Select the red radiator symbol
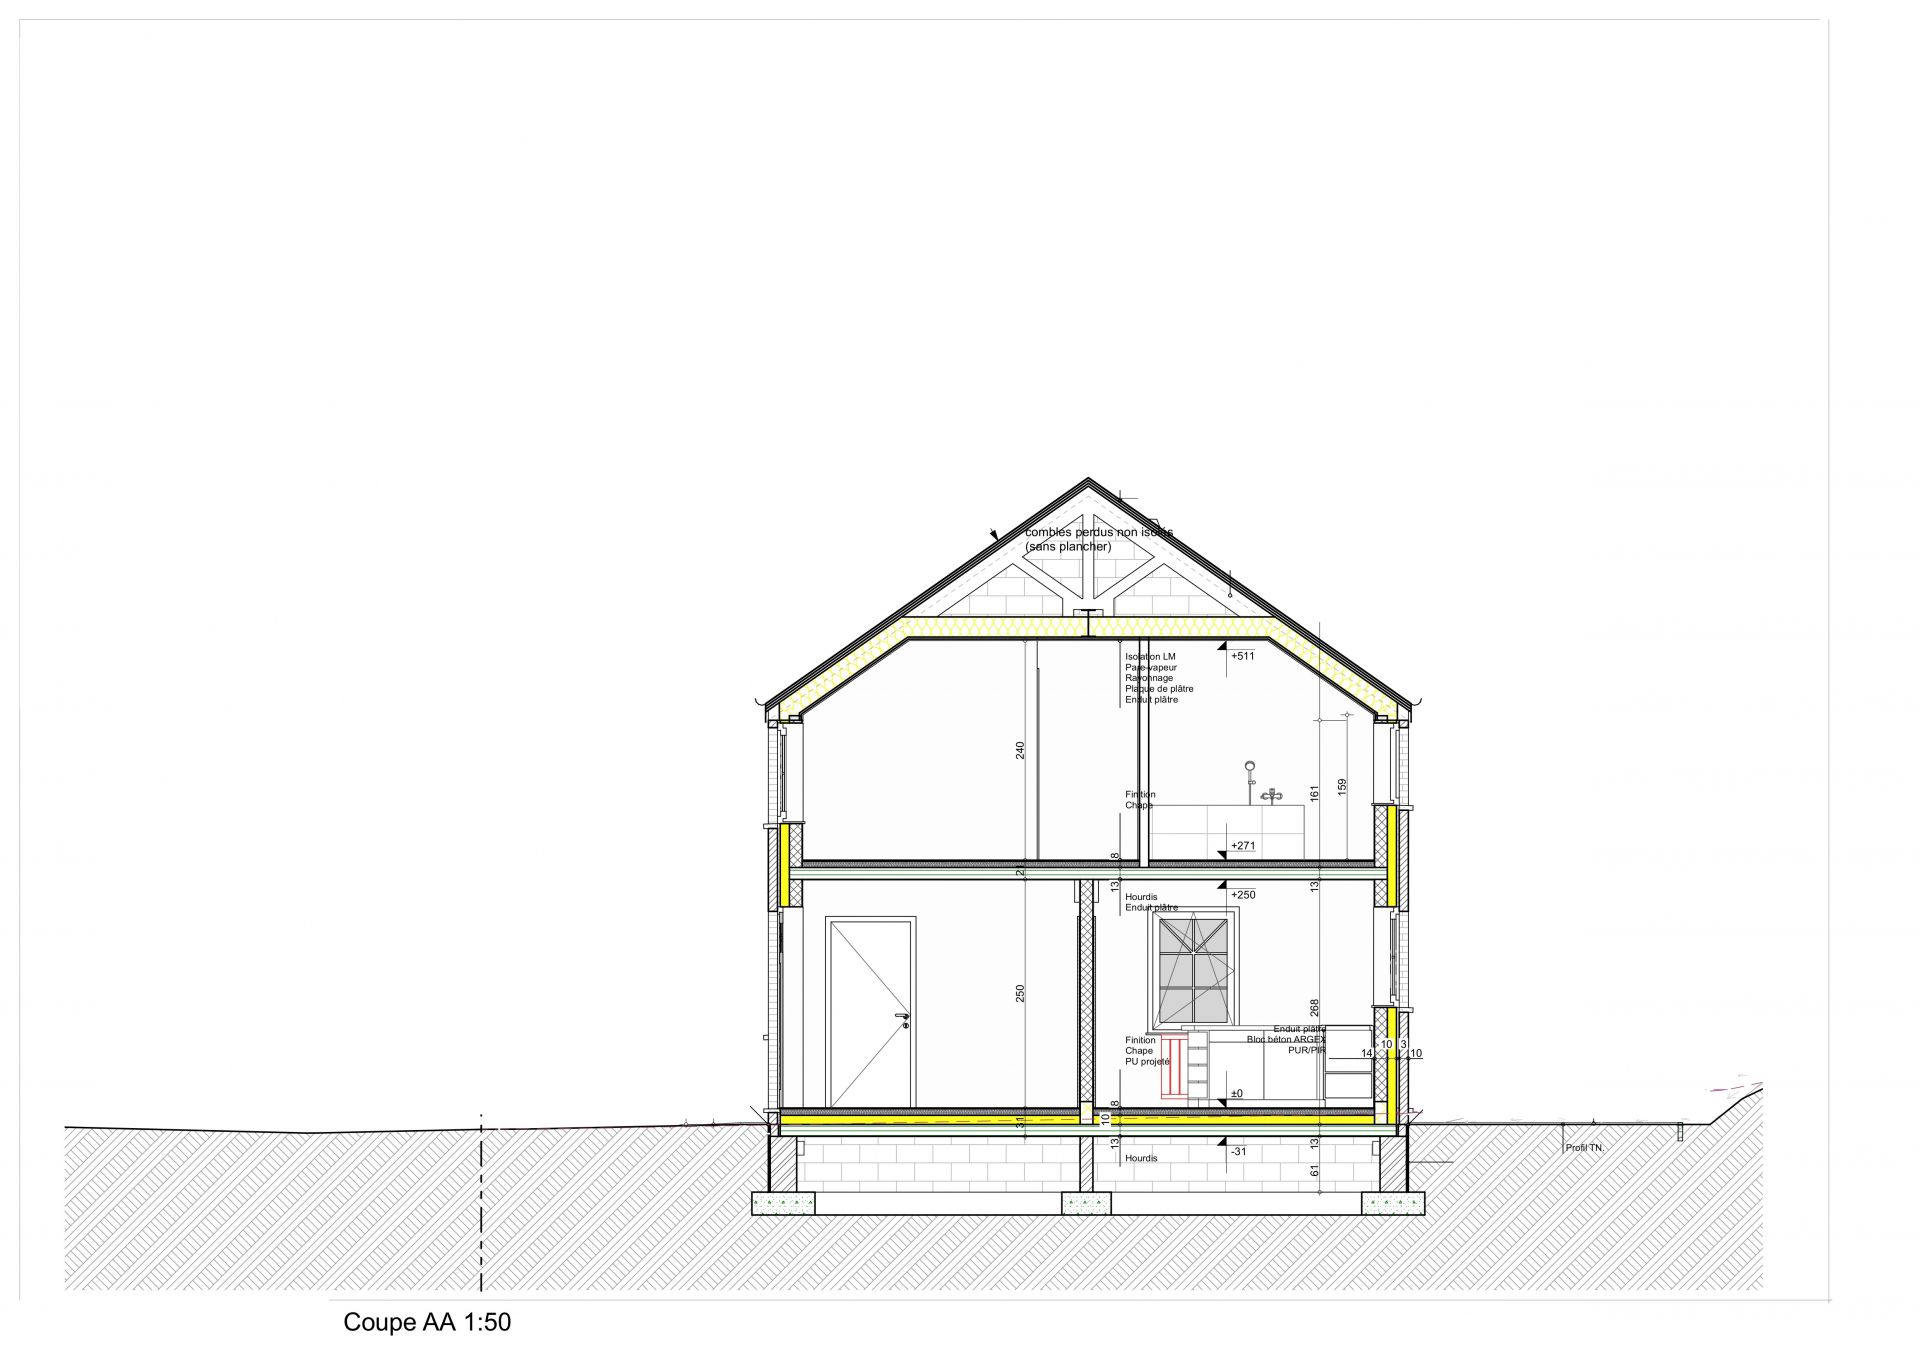1920x1358 pixels. pyautogui.click(x=1173, y=1069)
